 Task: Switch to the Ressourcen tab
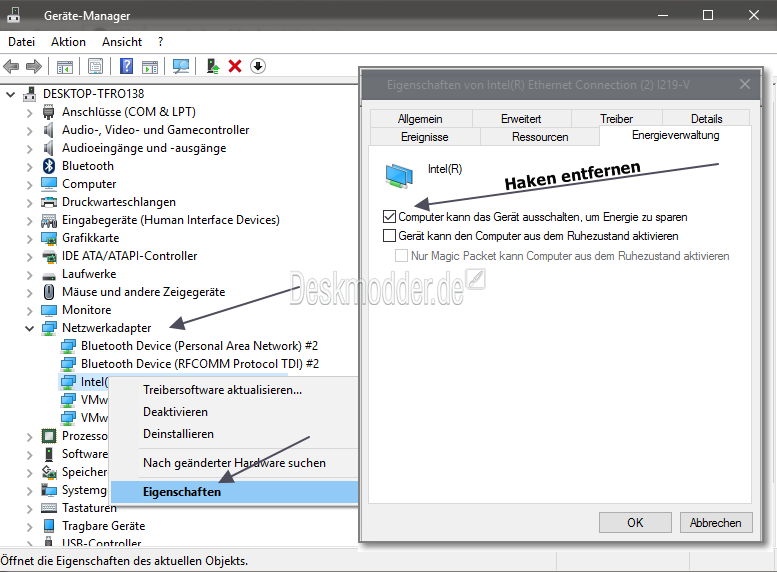(x=540, y=137)
